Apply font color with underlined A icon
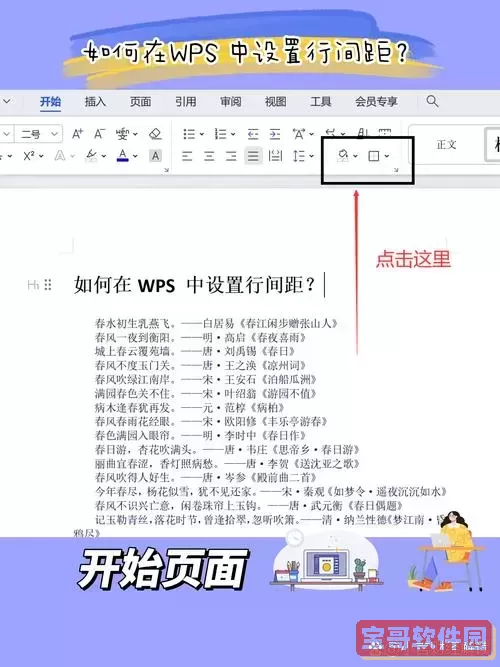500x667 pixels. click(123, 156)
